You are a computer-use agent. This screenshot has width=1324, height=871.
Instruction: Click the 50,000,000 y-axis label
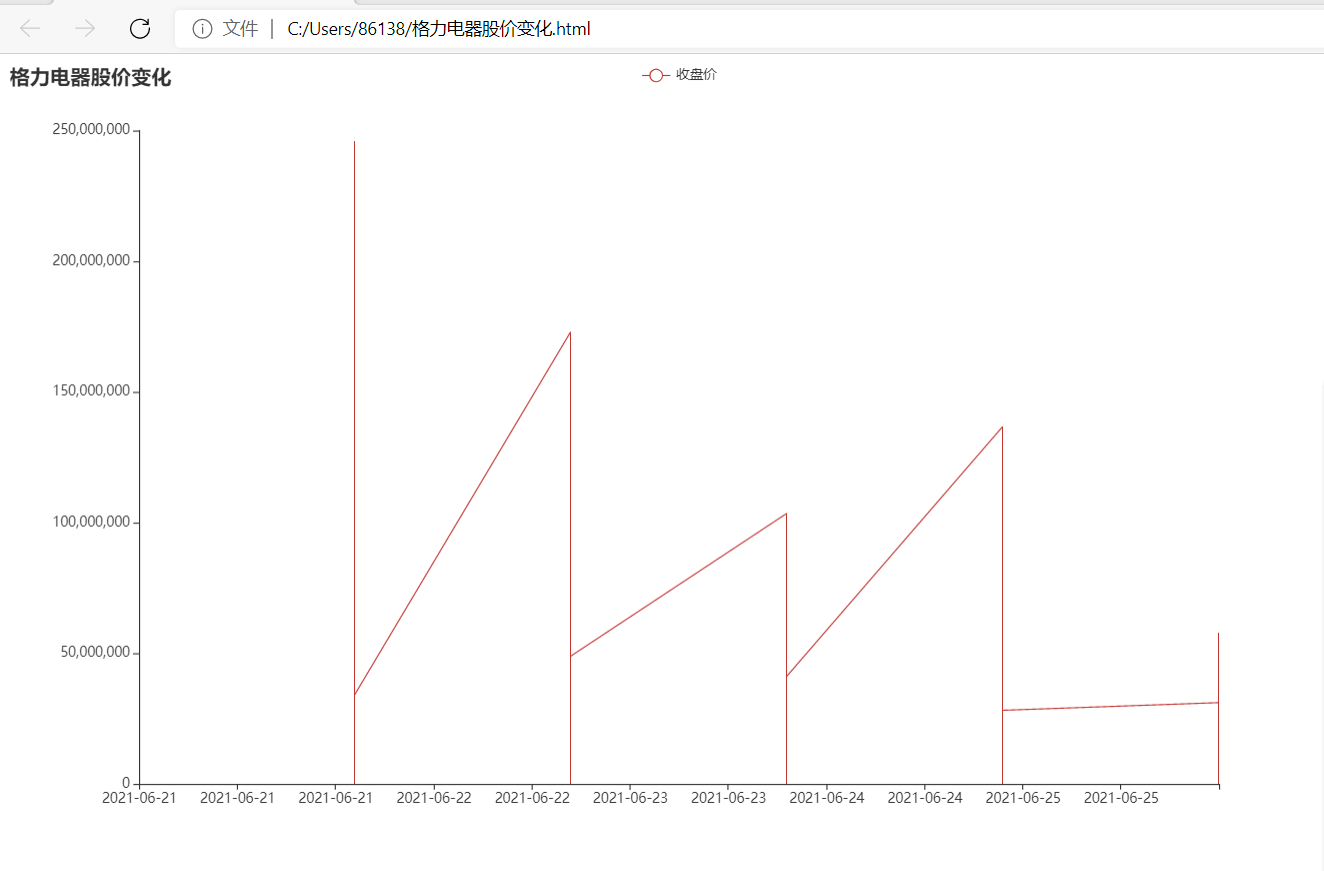click(x=95, y=653)
